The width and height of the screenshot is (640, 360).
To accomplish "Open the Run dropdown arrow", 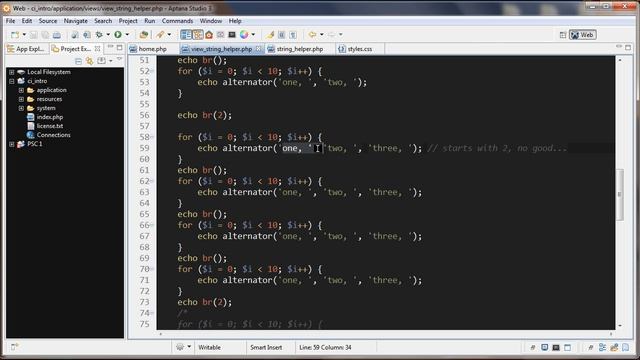I will coord(127,35).
